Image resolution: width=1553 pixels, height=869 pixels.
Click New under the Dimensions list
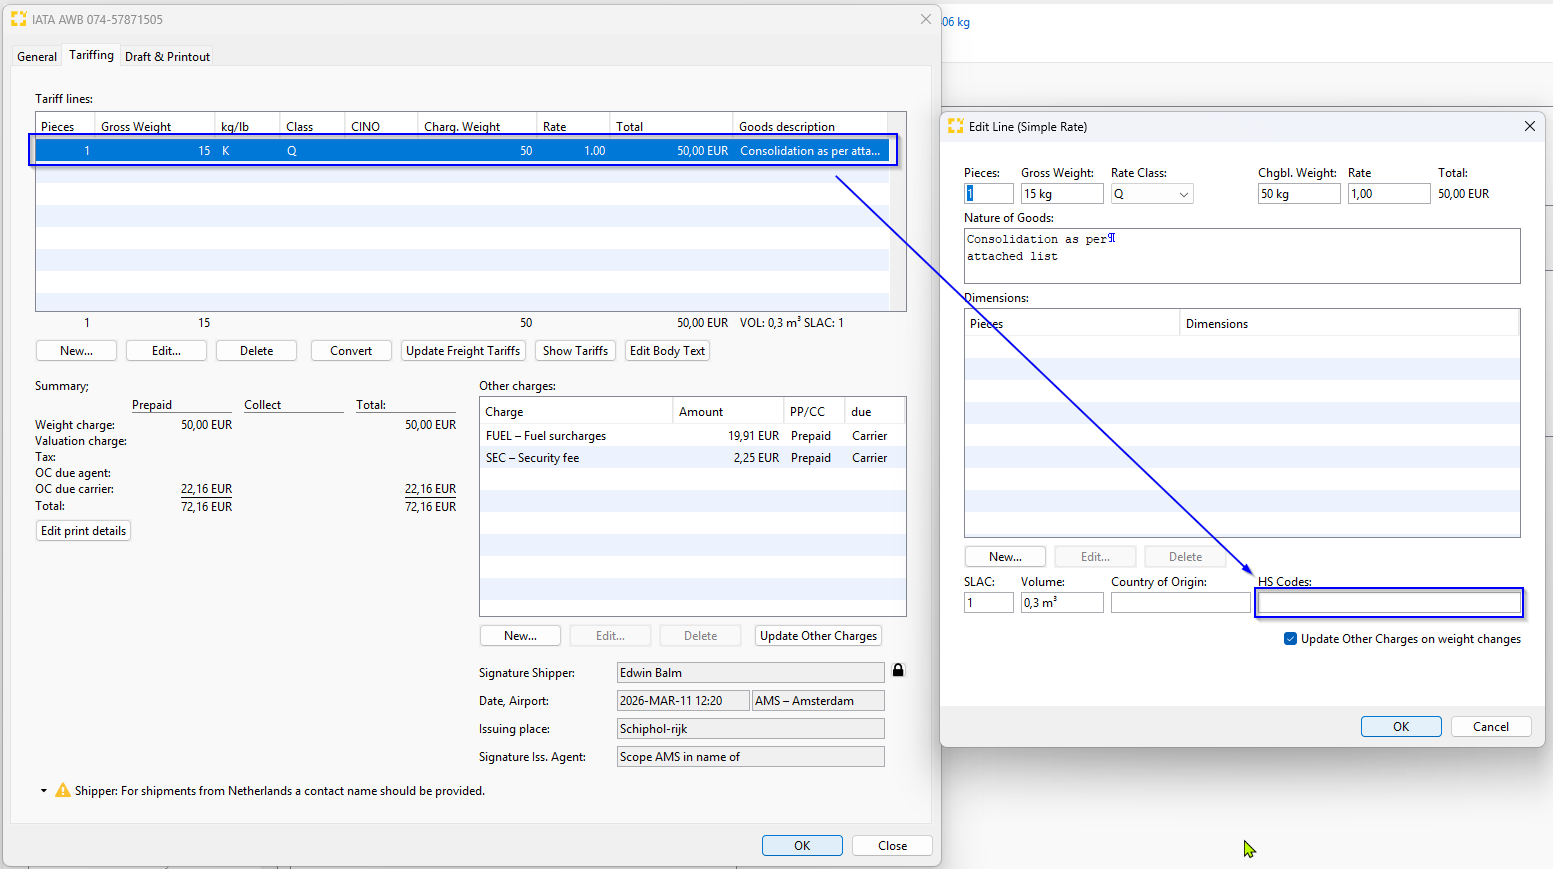1005,557
